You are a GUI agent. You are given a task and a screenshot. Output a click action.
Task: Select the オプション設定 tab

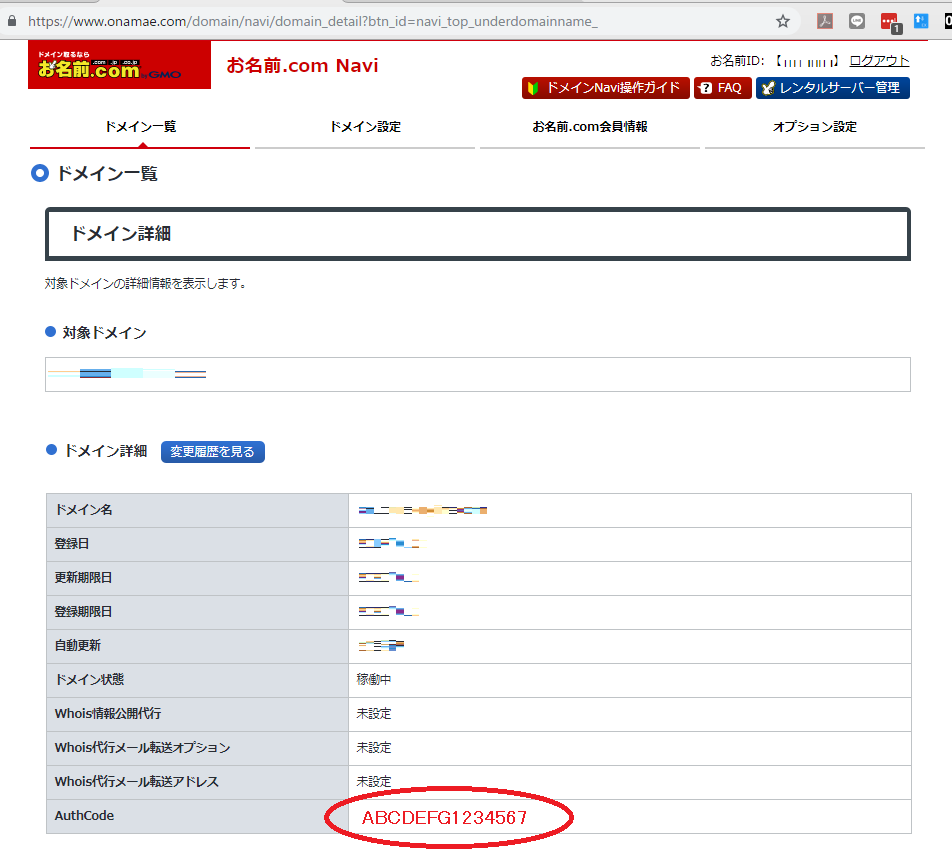click(814, 127)
